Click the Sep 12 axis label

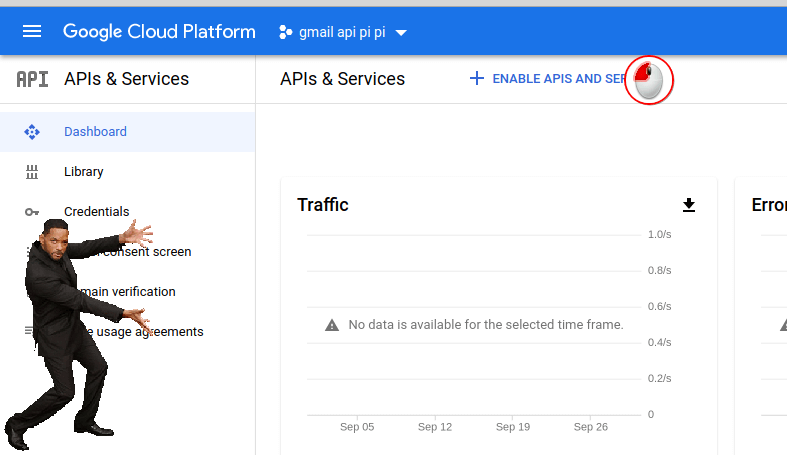click(435, 427)
